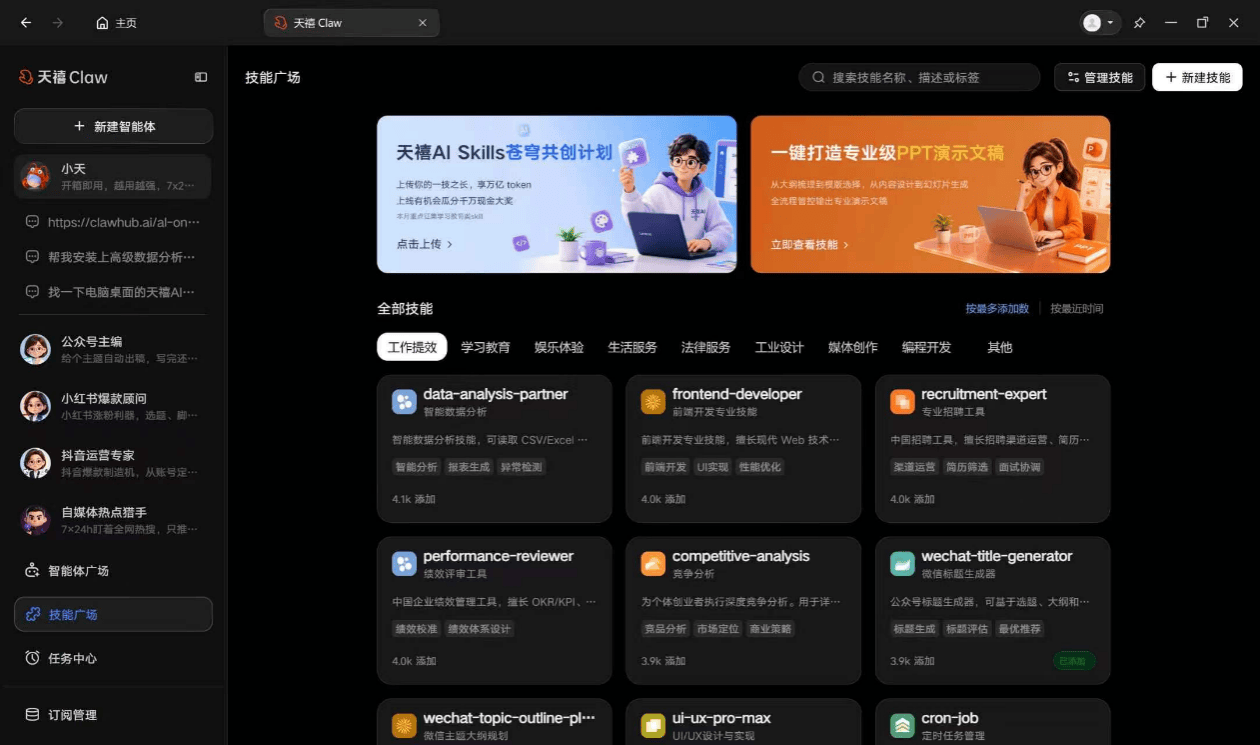Select 工业设计 category tab
The image size is (1260, 745).
(x=779, y=347)
